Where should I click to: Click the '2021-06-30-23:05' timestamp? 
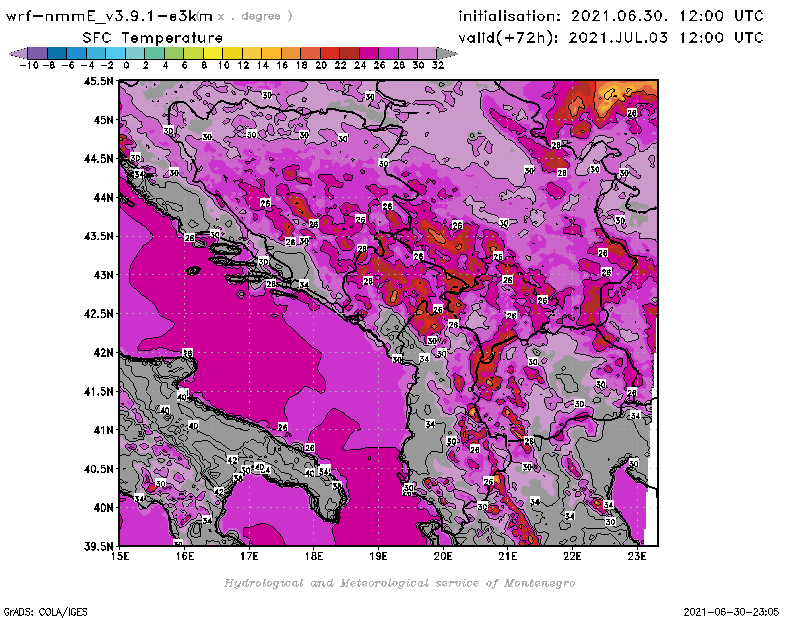[x=731, y=612]
